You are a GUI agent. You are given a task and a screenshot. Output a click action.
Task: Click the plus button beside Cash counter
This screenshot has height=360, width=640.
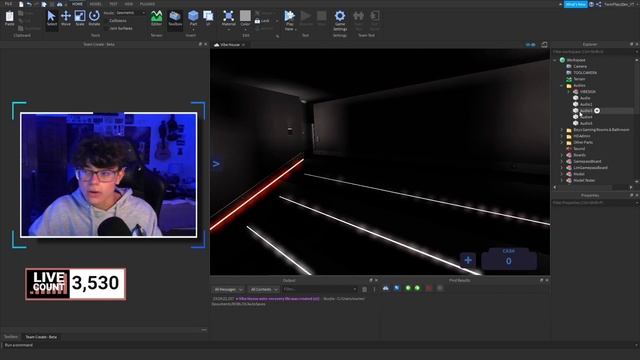point(468,260)
